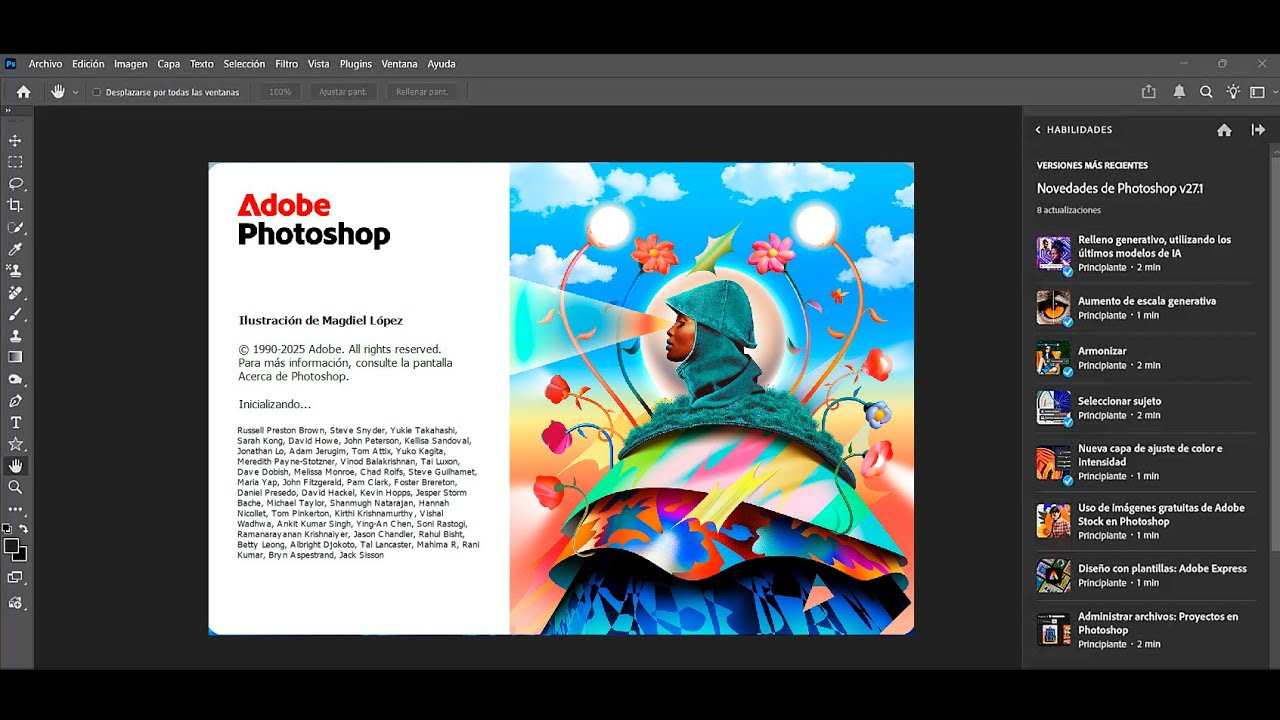The width and height of the screenshot is (1280, 720).
Task: Open the Vista menu
Action: coord(318,64)
